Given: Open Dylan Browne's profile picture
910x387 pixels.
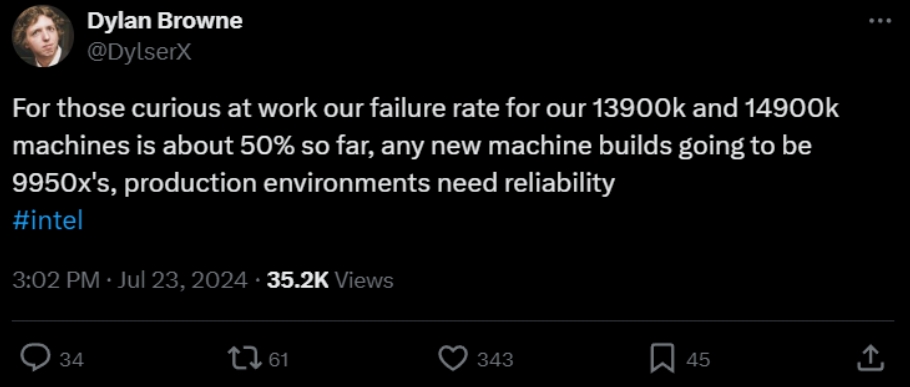Looking at the screenshot, I should click(42, 37).
